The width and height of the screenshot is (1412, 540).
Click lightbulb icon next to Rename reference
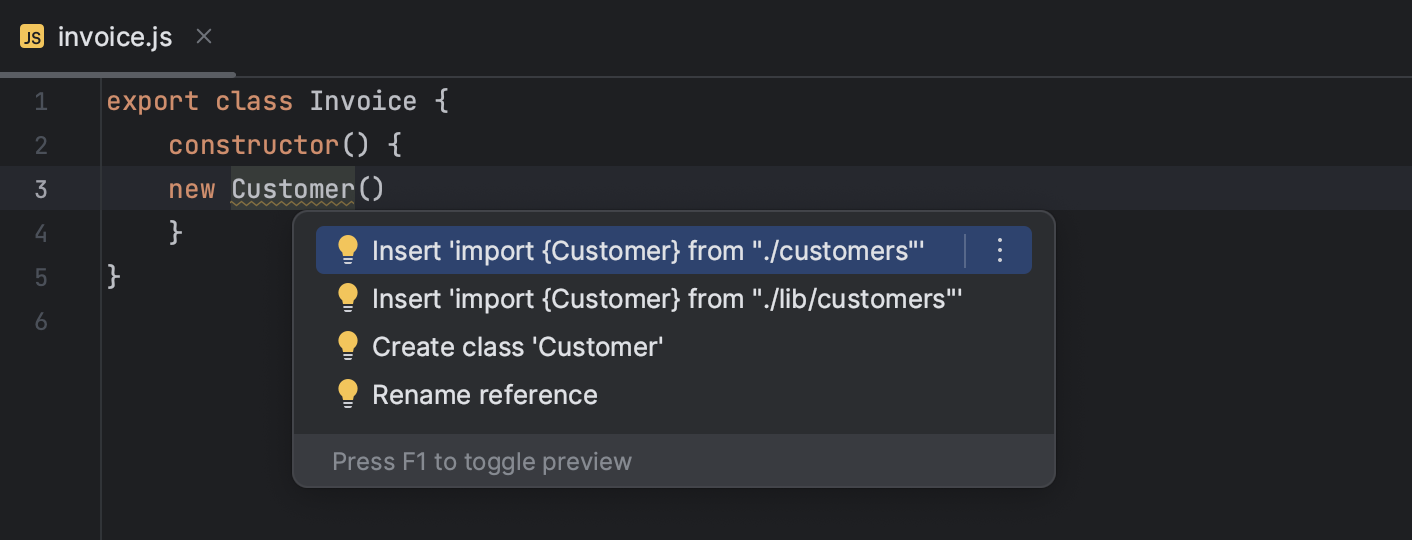(x=348, y=394)
